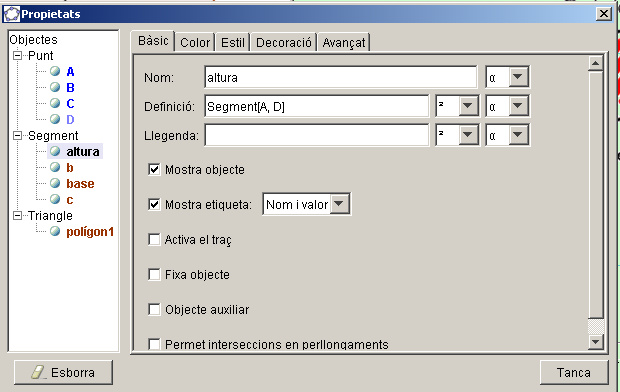Open the α symbol dropdown beside Llegenda
Image resolution: width=620 pixels, height=392 pixels.
[518, 135]
